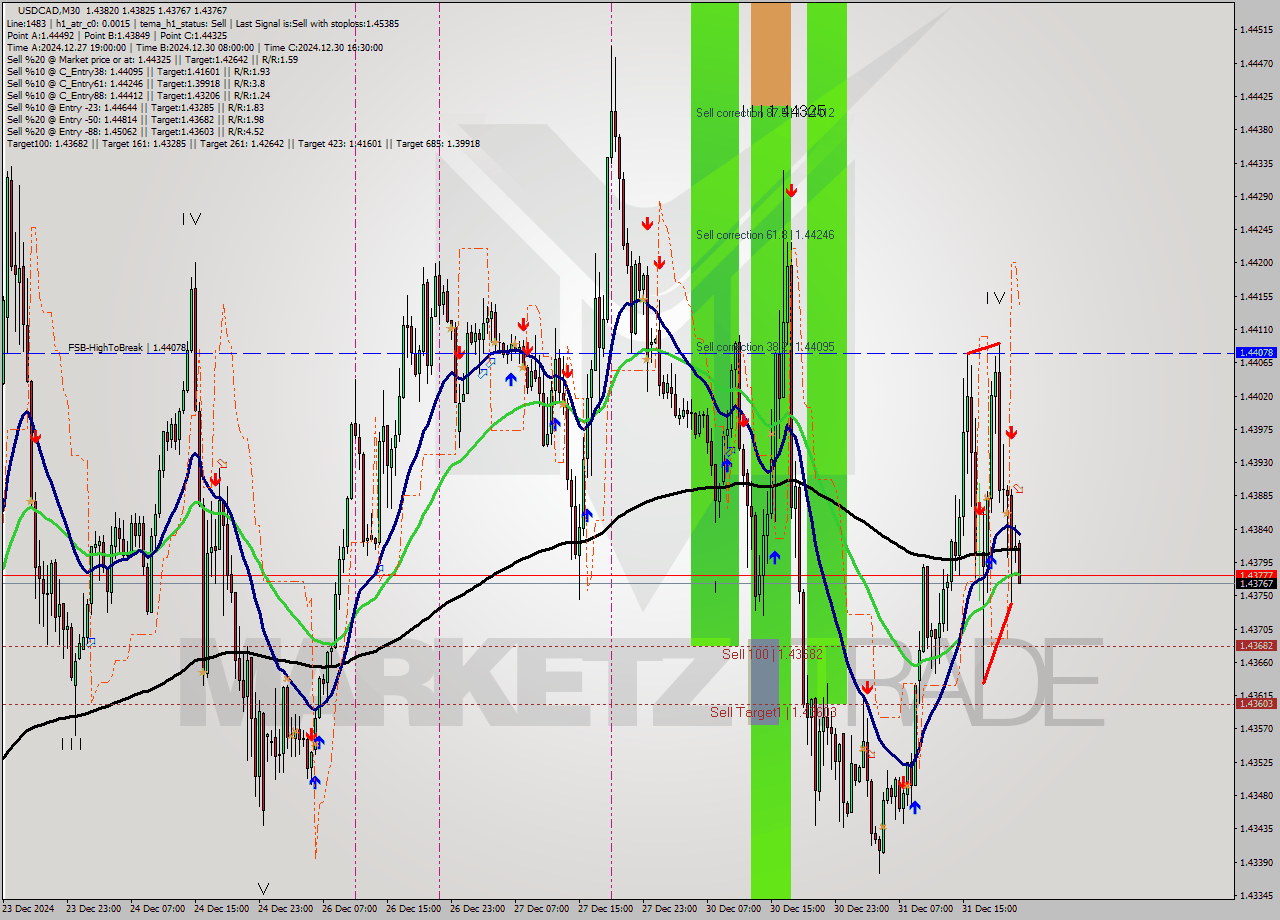1280x920 pixels.
Task: Click the 1.43345 price axis label
Action: [x=1256, y=896]
